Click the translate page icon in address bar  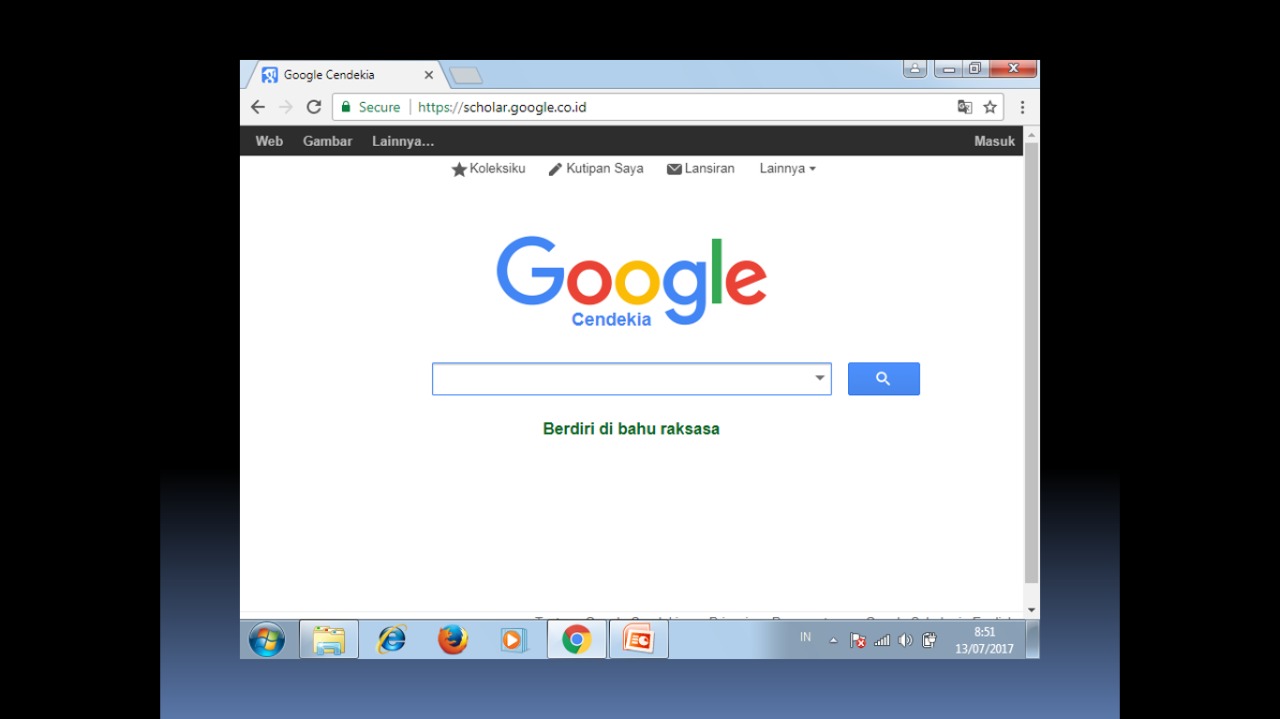(964, 107)
